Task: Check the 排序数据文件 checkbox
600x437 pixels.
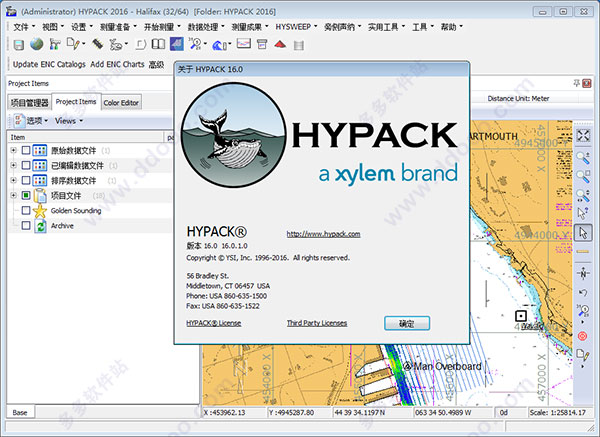Action: coord(26,180)
